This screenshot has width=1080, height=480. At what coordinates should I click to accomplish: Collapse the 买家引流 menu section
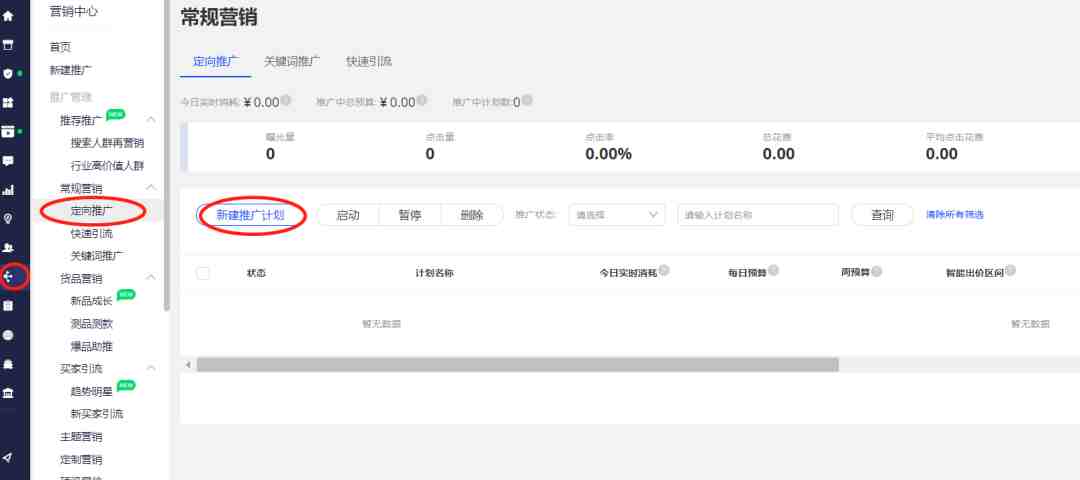(x=152, y=368)
